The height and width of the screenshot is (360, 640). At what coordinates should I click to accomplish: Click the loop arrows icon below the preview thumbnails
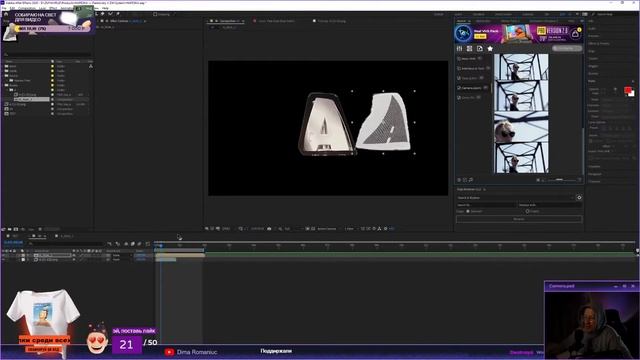coord(471,180)
